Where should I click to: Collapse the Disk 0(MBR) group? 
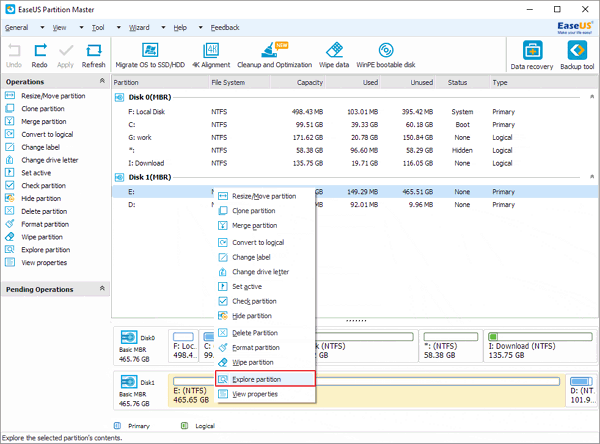tap(592, 97)
